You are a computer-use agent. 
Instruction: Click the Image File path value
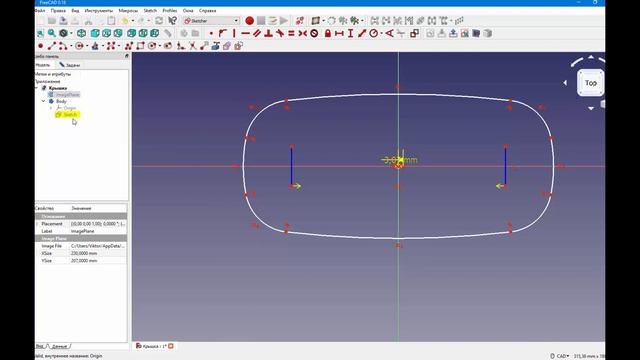point(98,246)
